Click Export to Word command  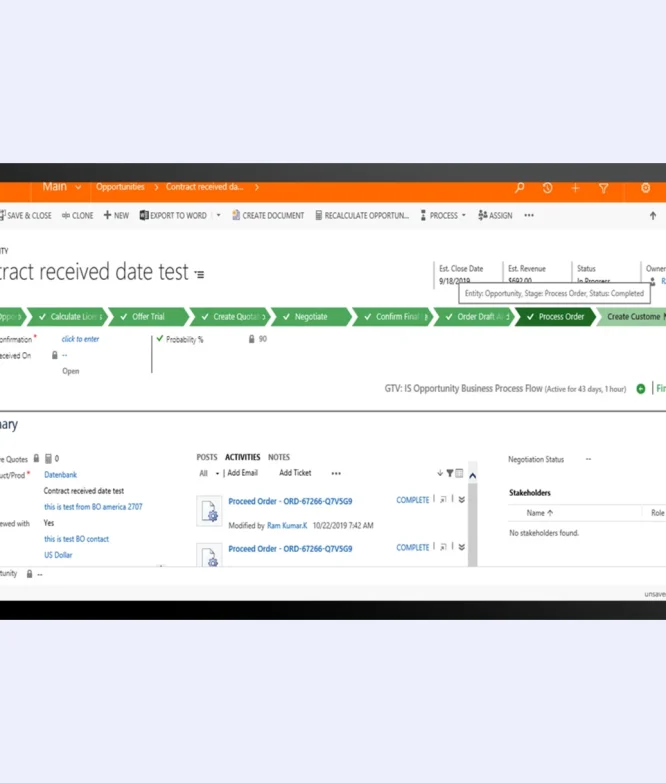click(x=173, y=215)
